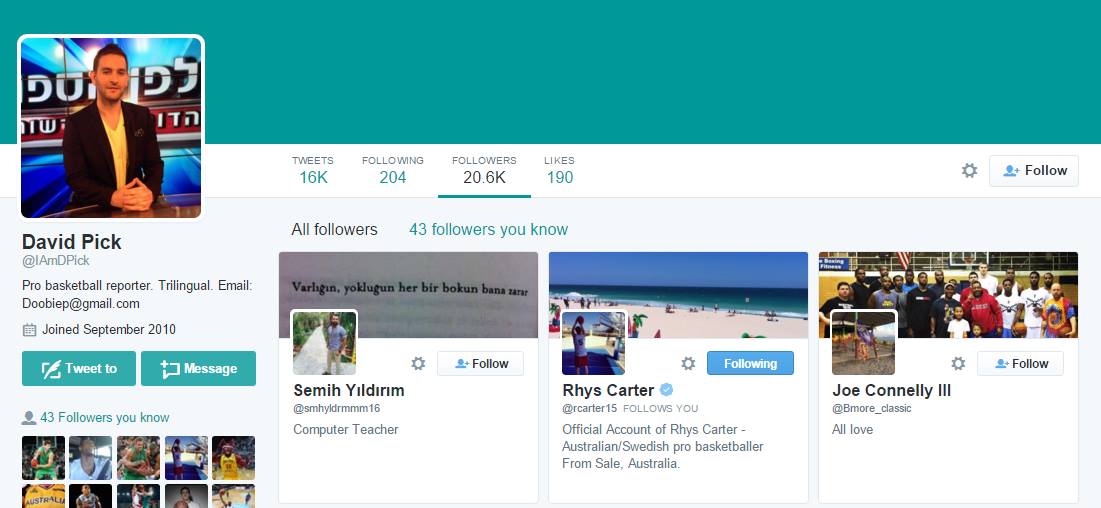Show 43 followers you know list
Viewport: 1101px width, 508px height.
click(488, 230)
